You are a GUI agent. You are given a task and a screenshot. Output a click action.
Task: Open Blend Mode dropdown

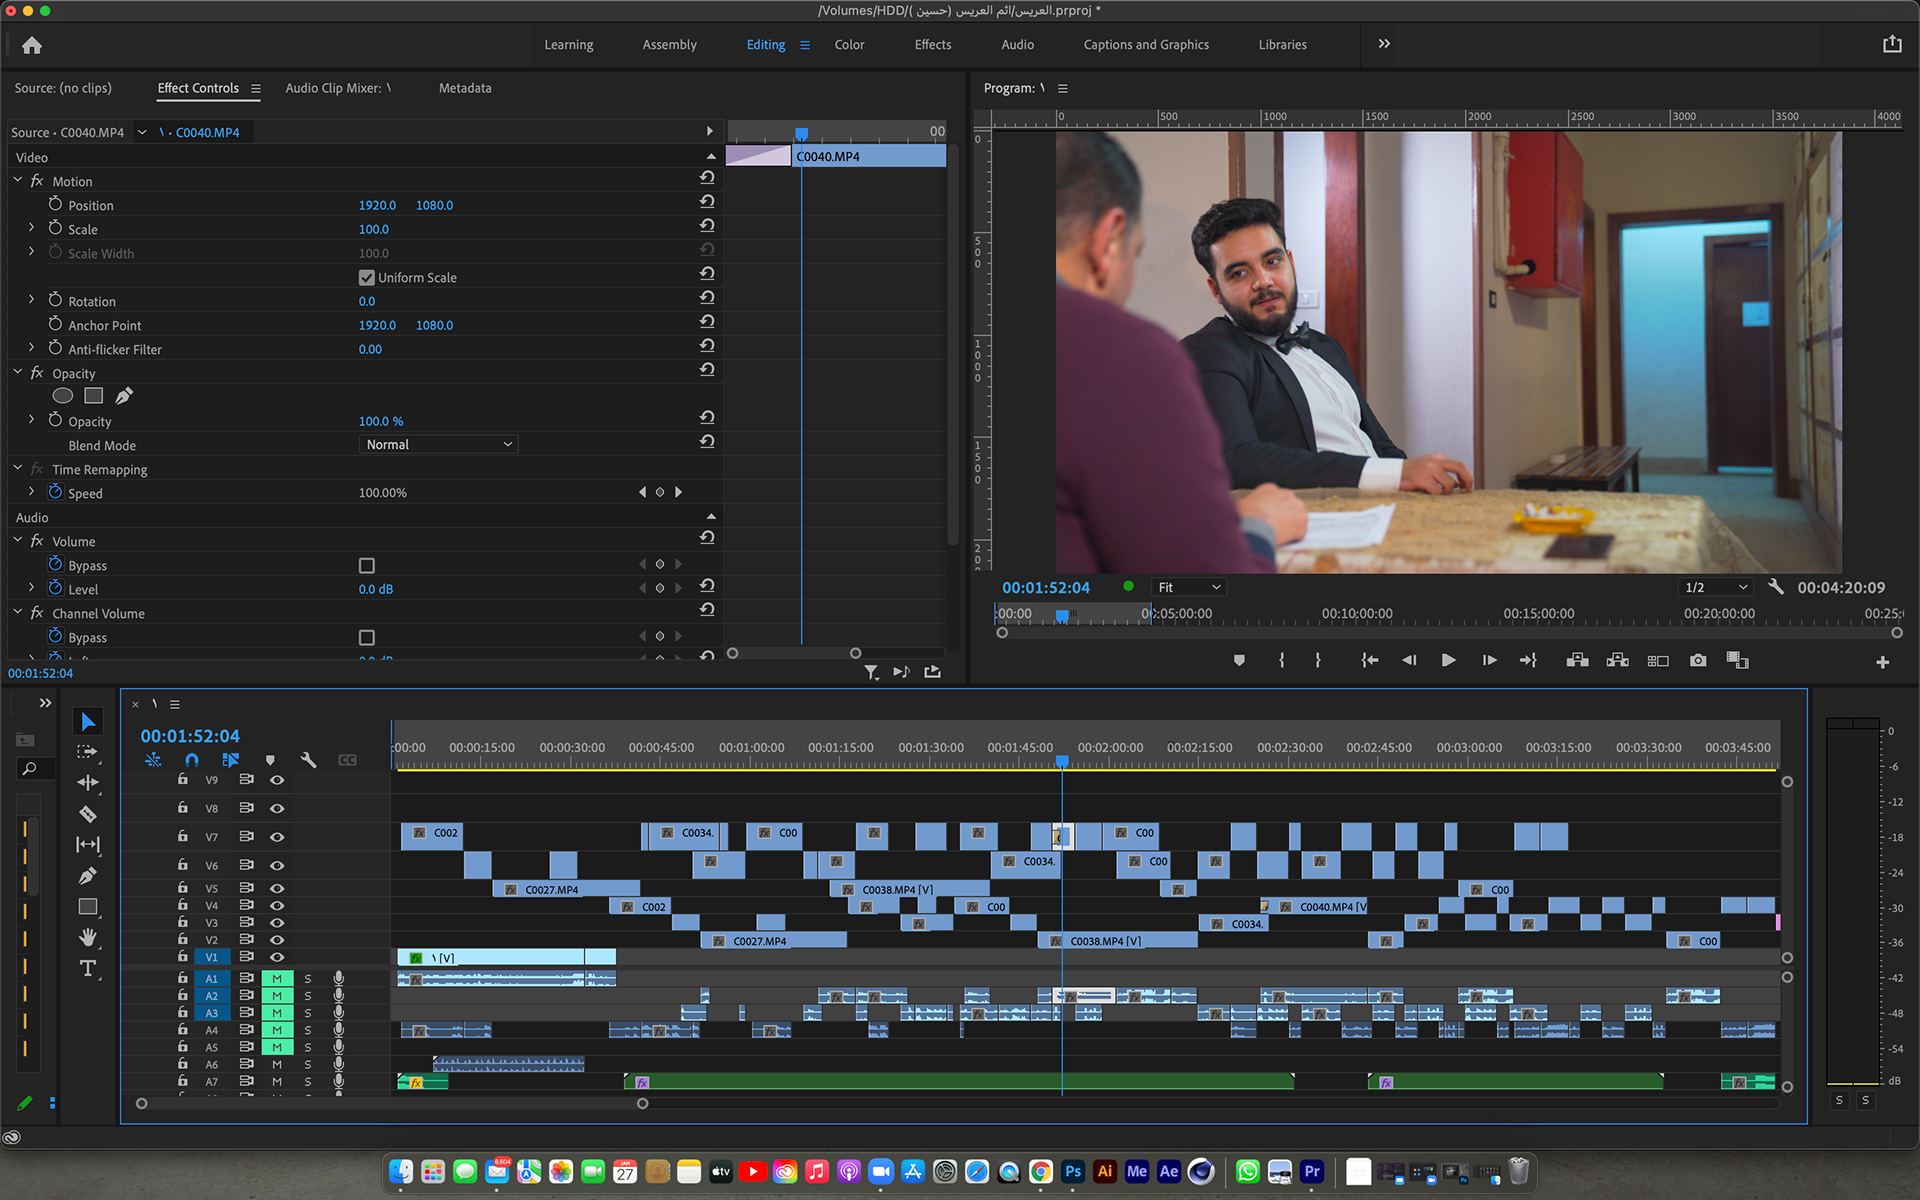(x=438, y=445)
